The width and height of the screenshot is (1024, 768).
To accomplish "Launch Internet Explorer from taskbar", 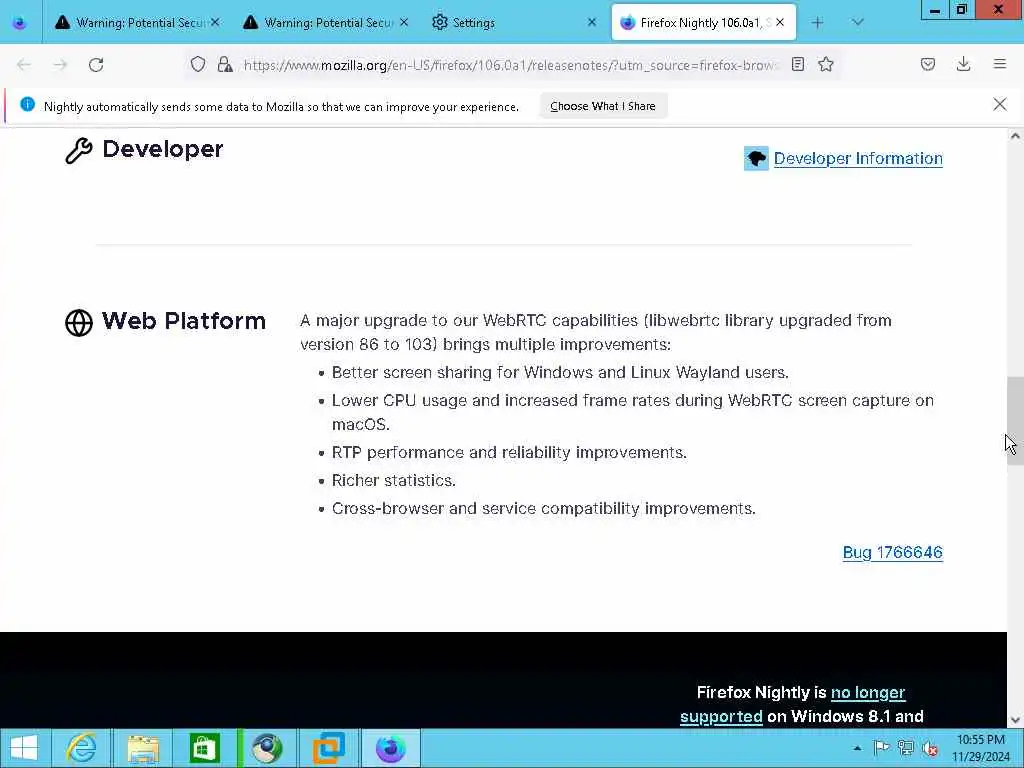I will 82,748.
